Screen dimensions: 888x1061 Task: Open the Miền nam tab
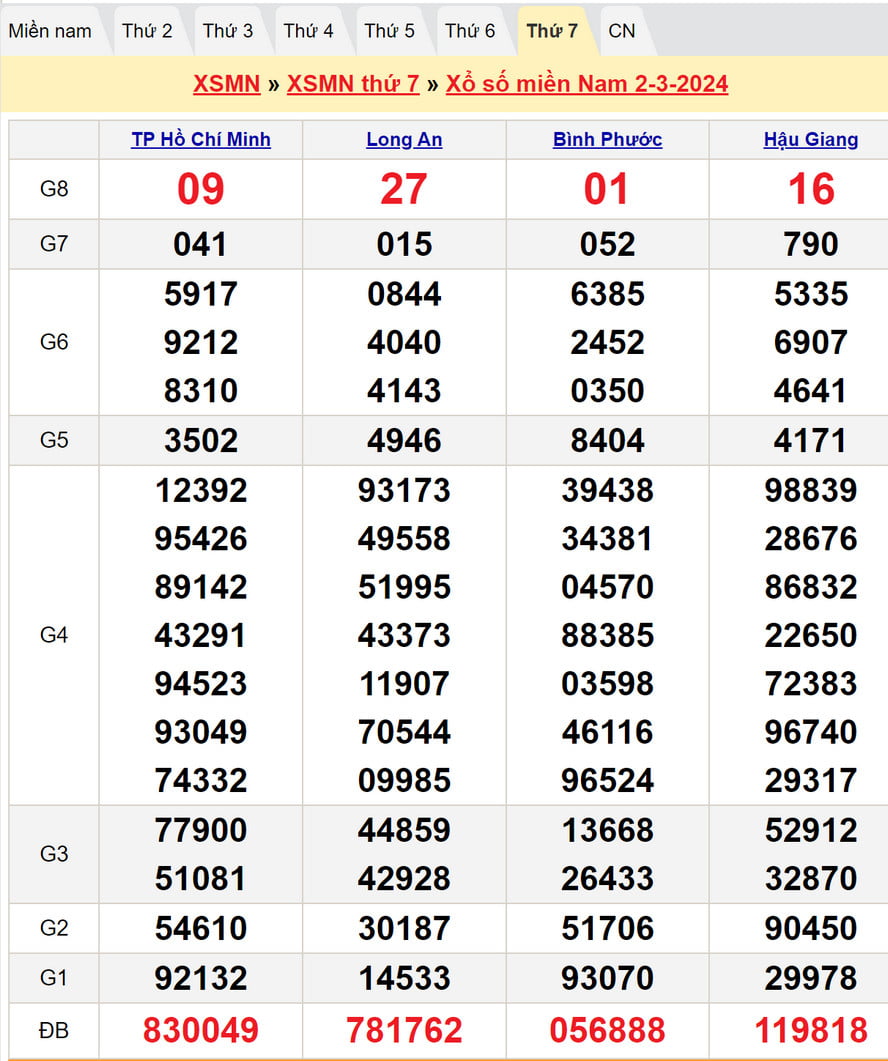click(50, 31)
